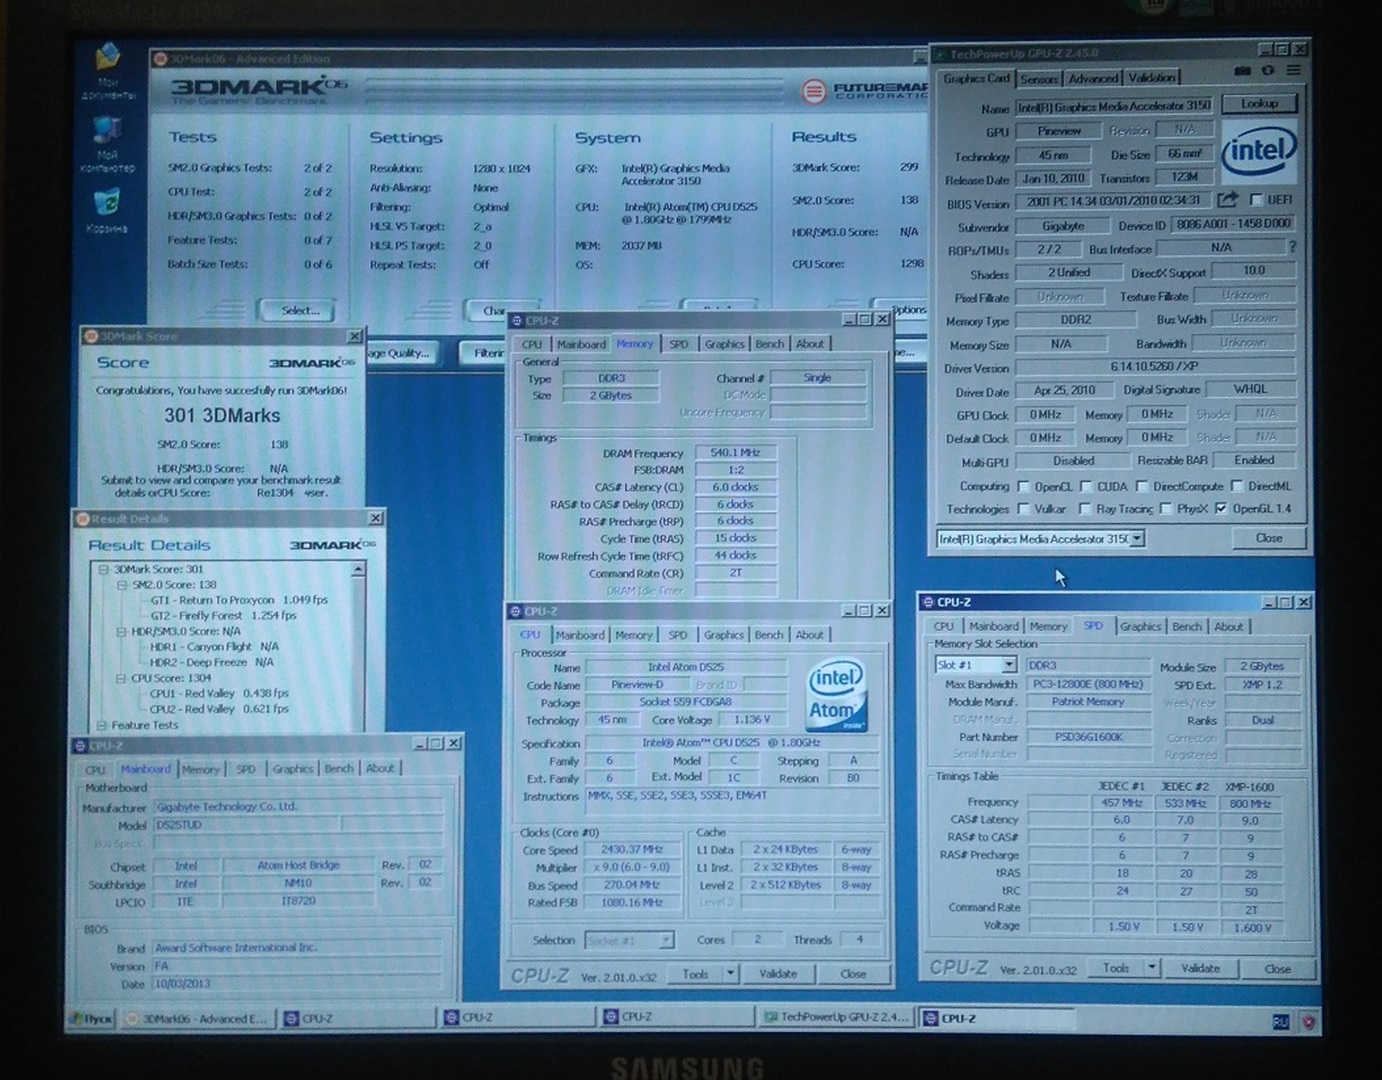This screenshot has width=1382, height=1080.
Task: Collapse the SM2.0 Score: 138 node
Action: pos(122,585)
